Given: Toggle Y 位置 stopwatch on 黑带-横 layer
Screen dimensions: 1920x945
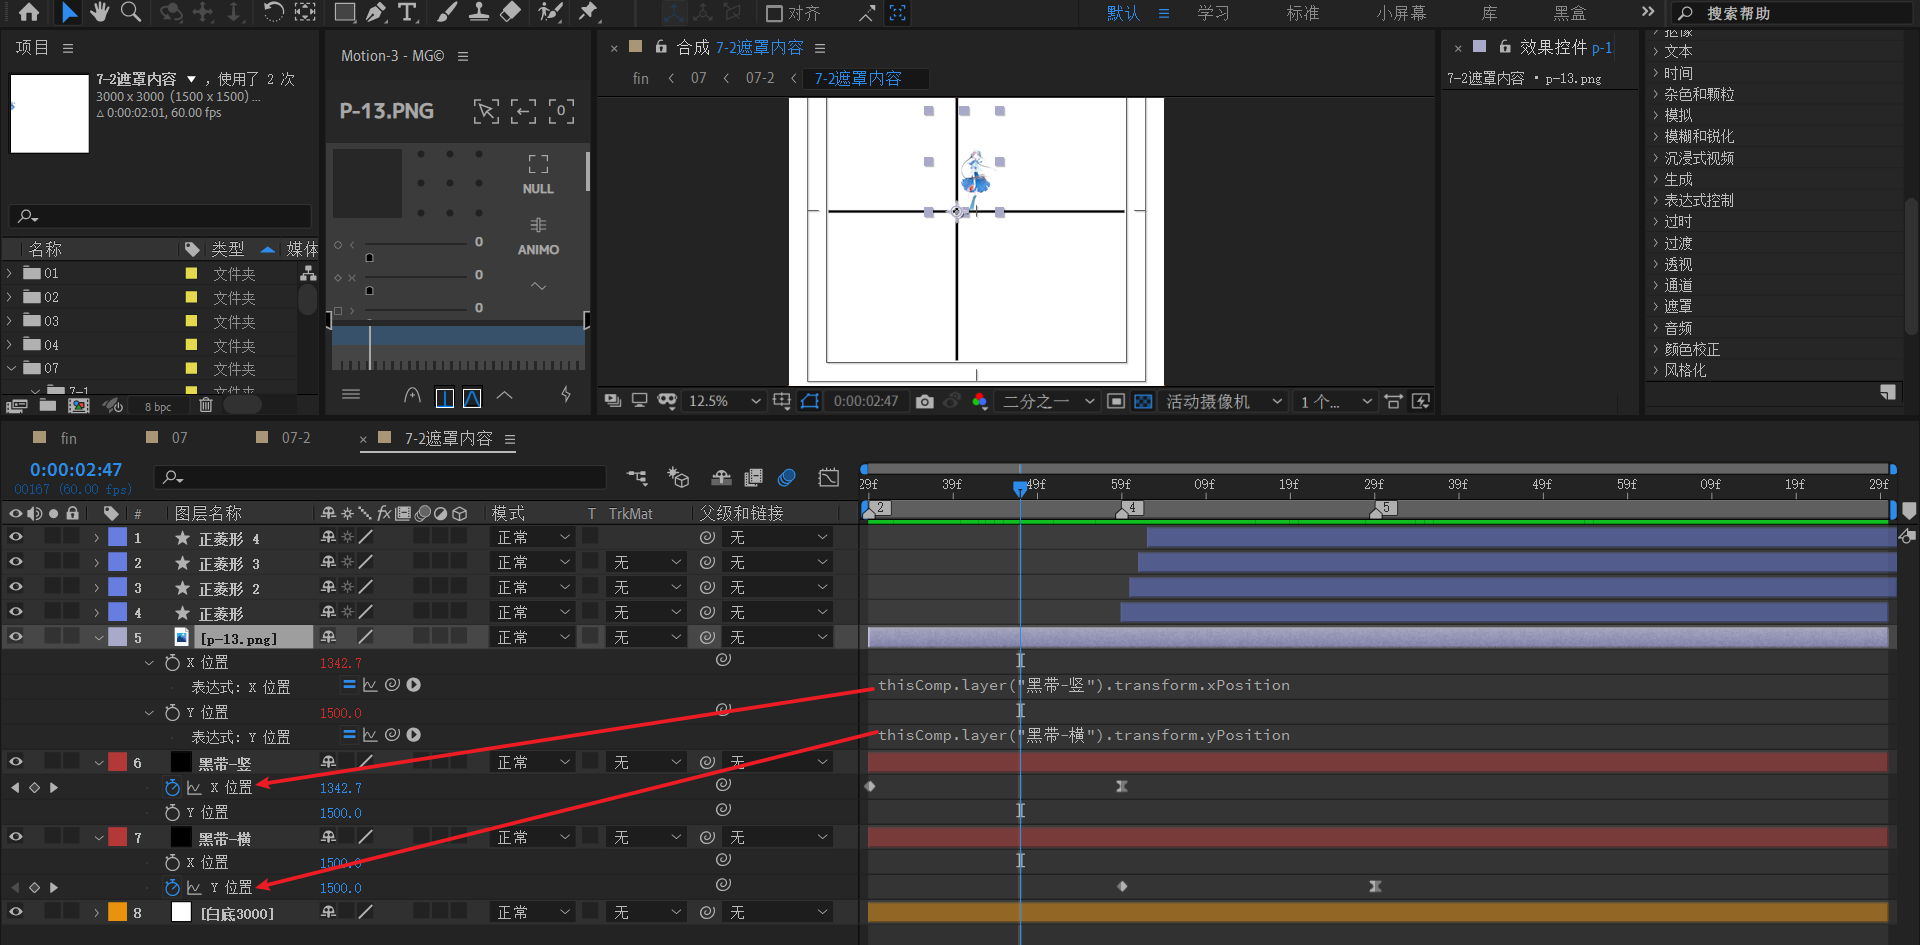Looking at the screenshot, I should pyautogui.click(x=172, y=888).
